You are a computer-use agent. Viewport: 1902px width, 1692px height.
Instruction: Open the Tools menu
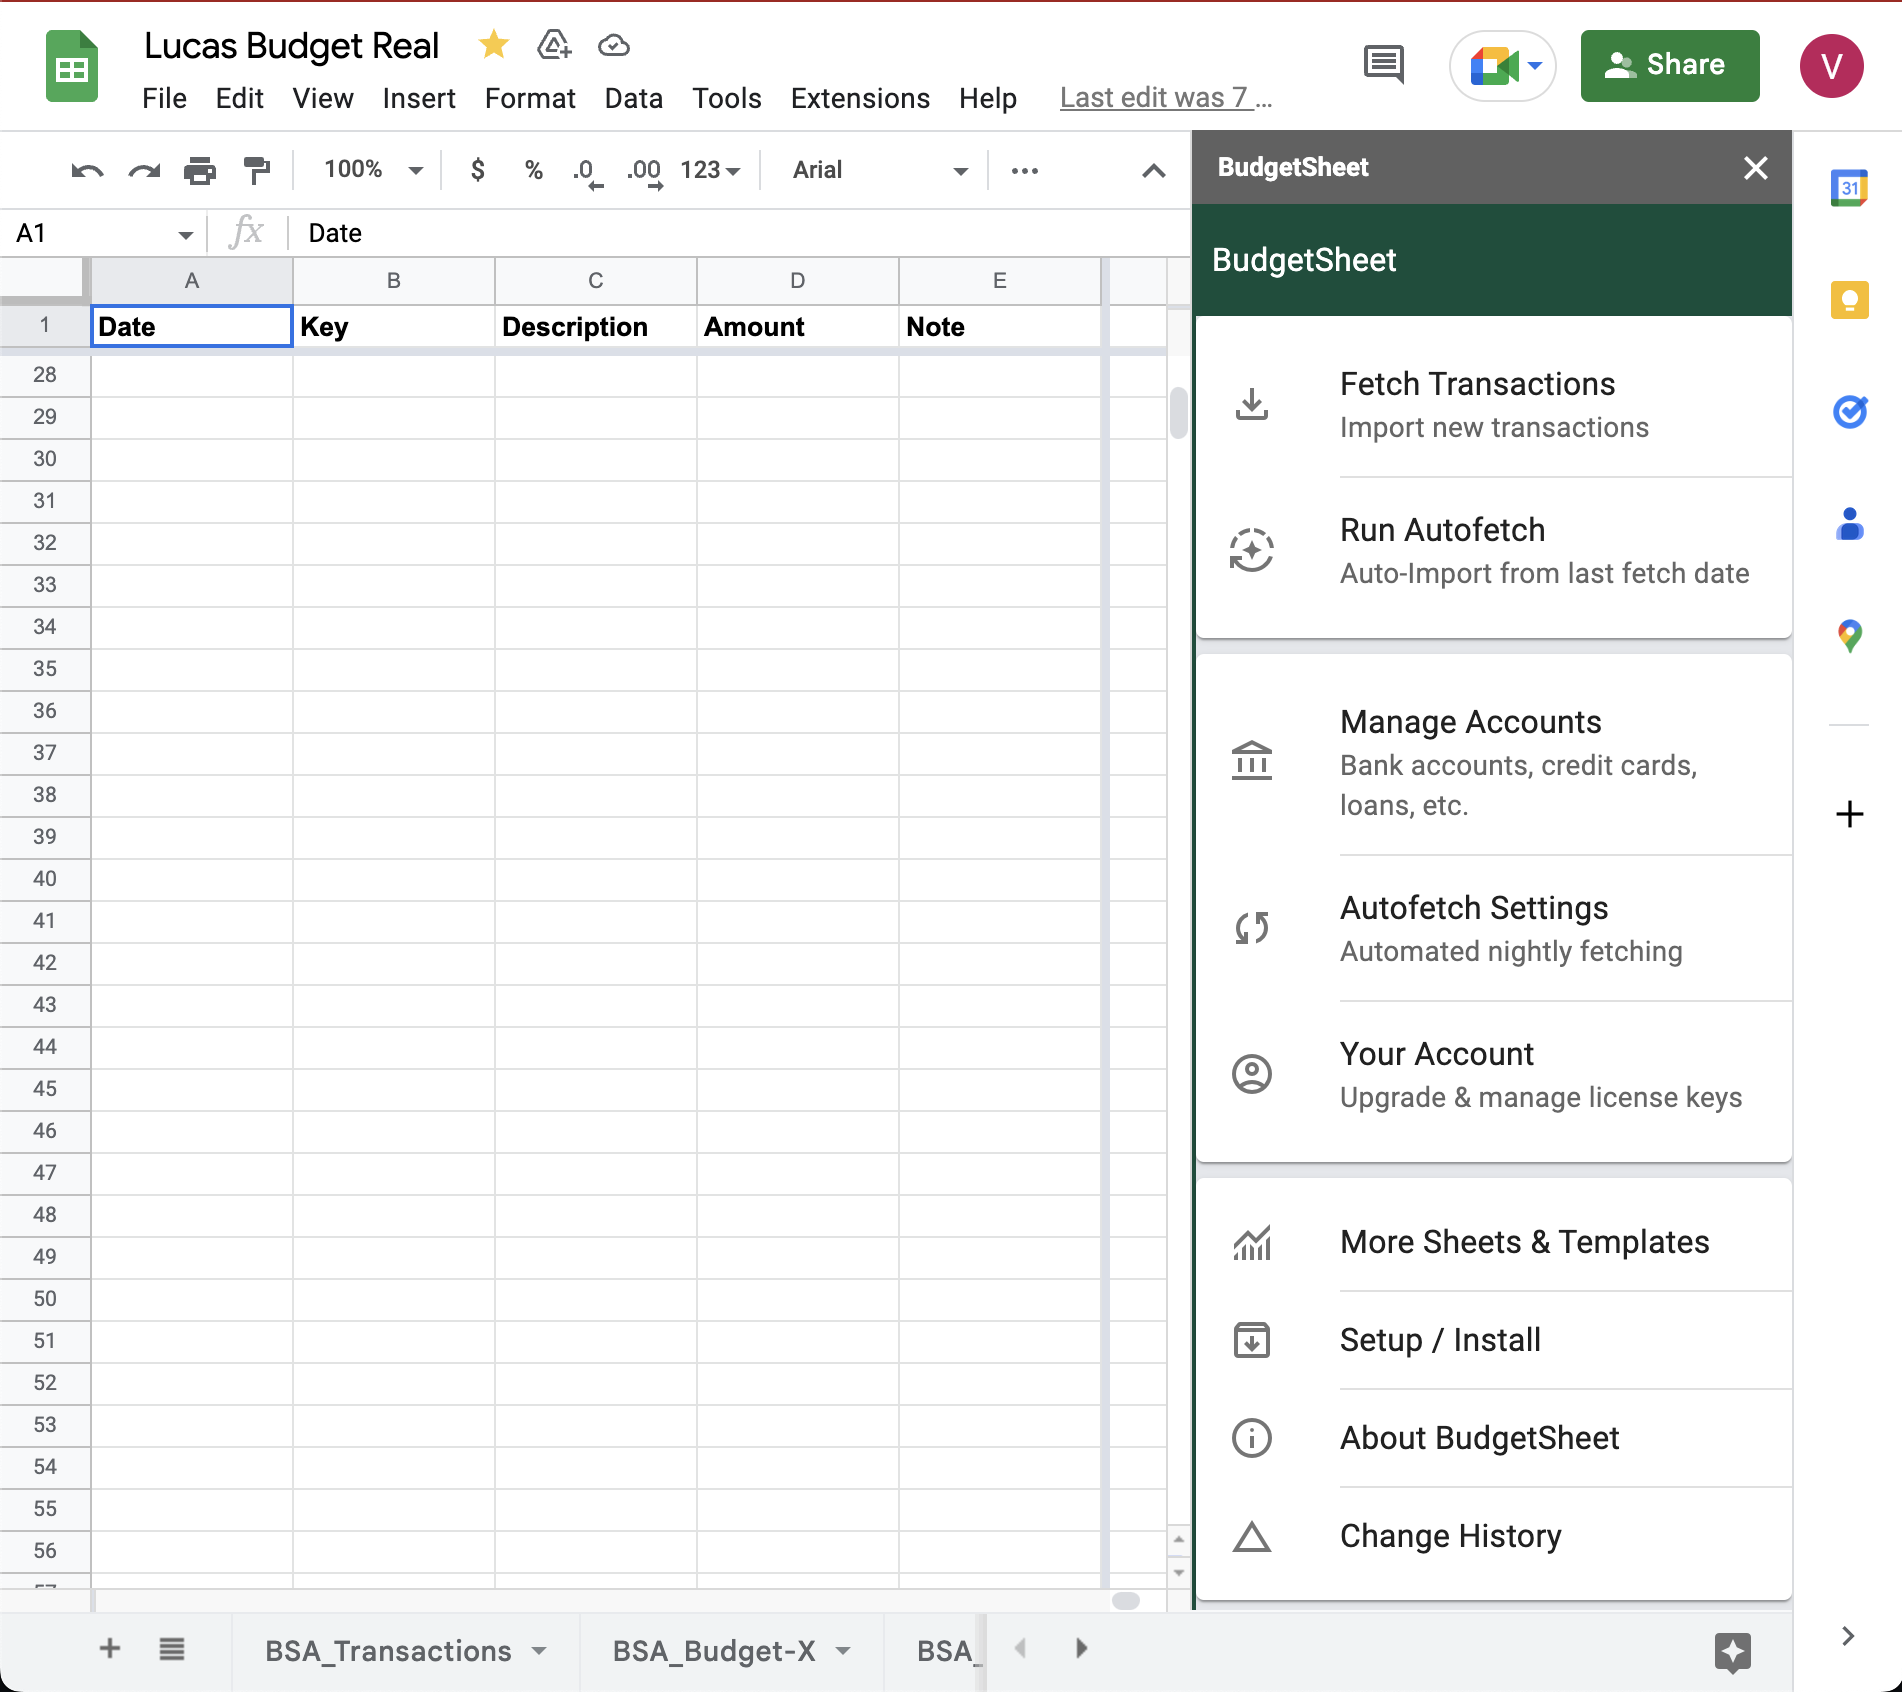pyautogui.click(x=726, y=98)
